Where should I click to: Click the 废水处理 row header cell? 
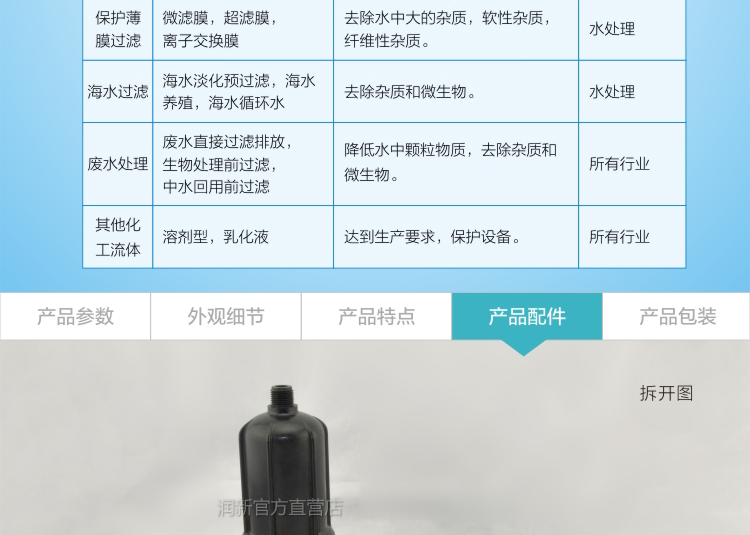point(118,164)
